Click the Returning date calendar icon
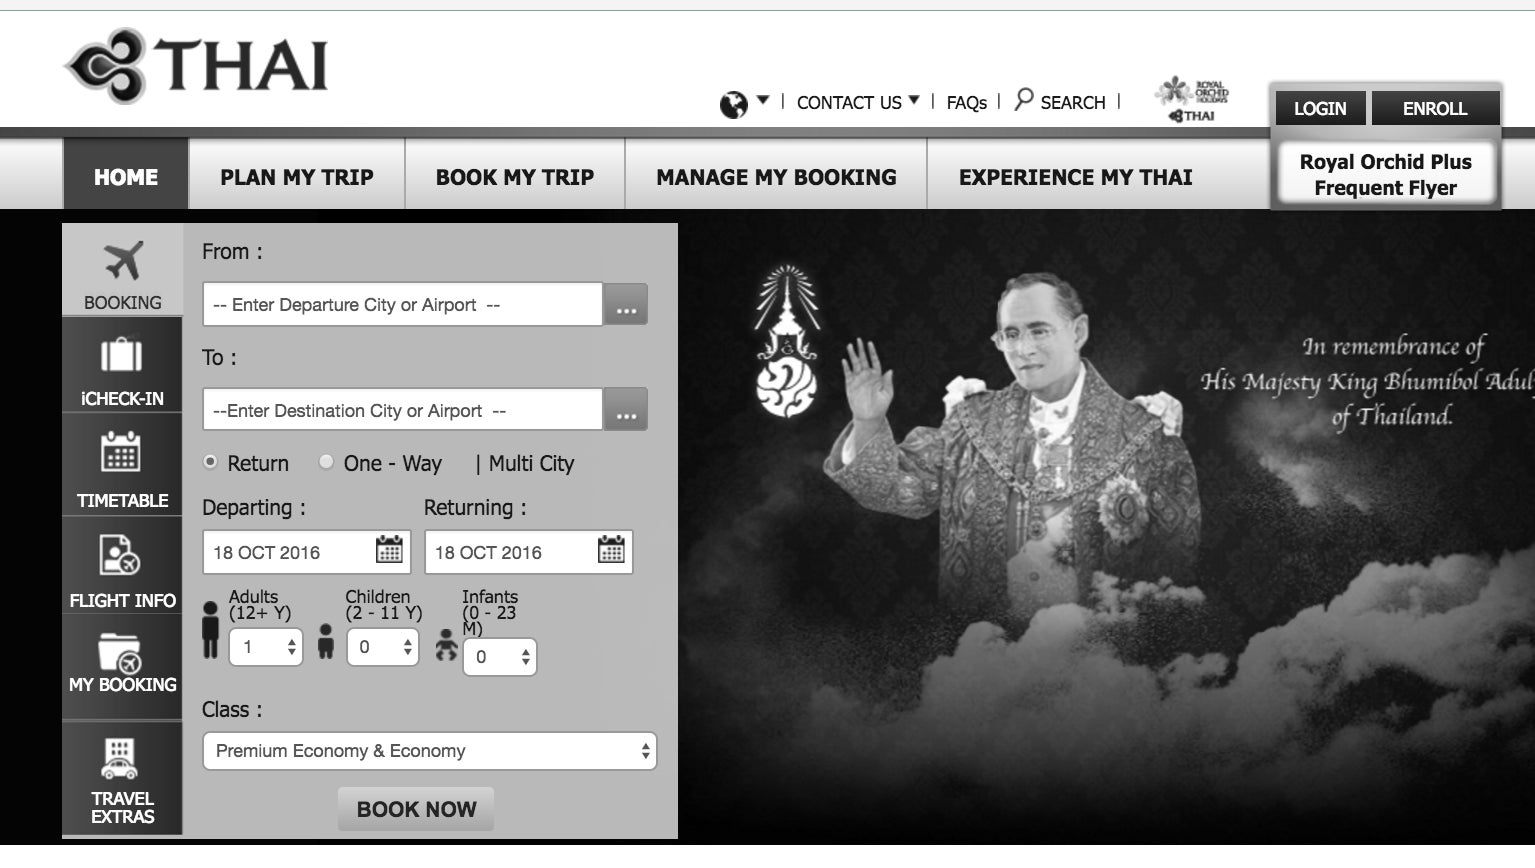This screenshot has height=868, width=1535. pos(611,549)
